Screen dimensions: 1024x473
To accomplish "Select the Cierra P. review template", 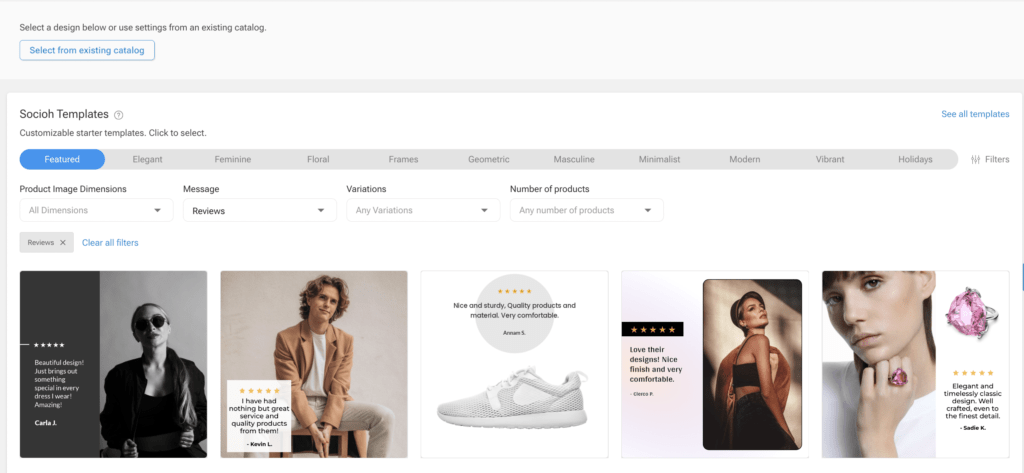I will pos(714,364).
